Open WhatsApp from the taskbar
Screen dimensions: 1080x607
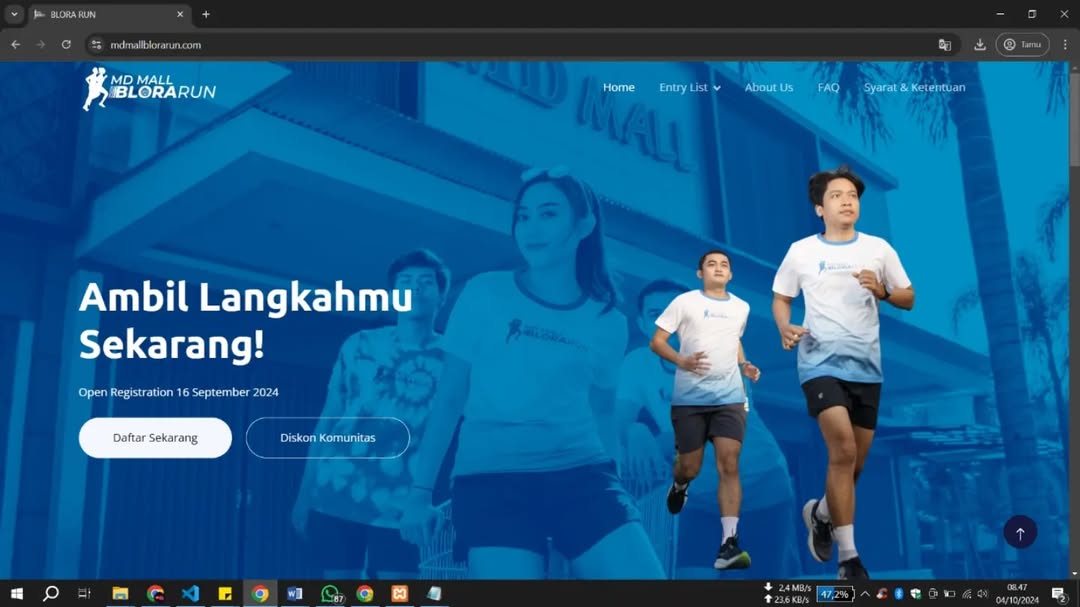coord(330,593)
